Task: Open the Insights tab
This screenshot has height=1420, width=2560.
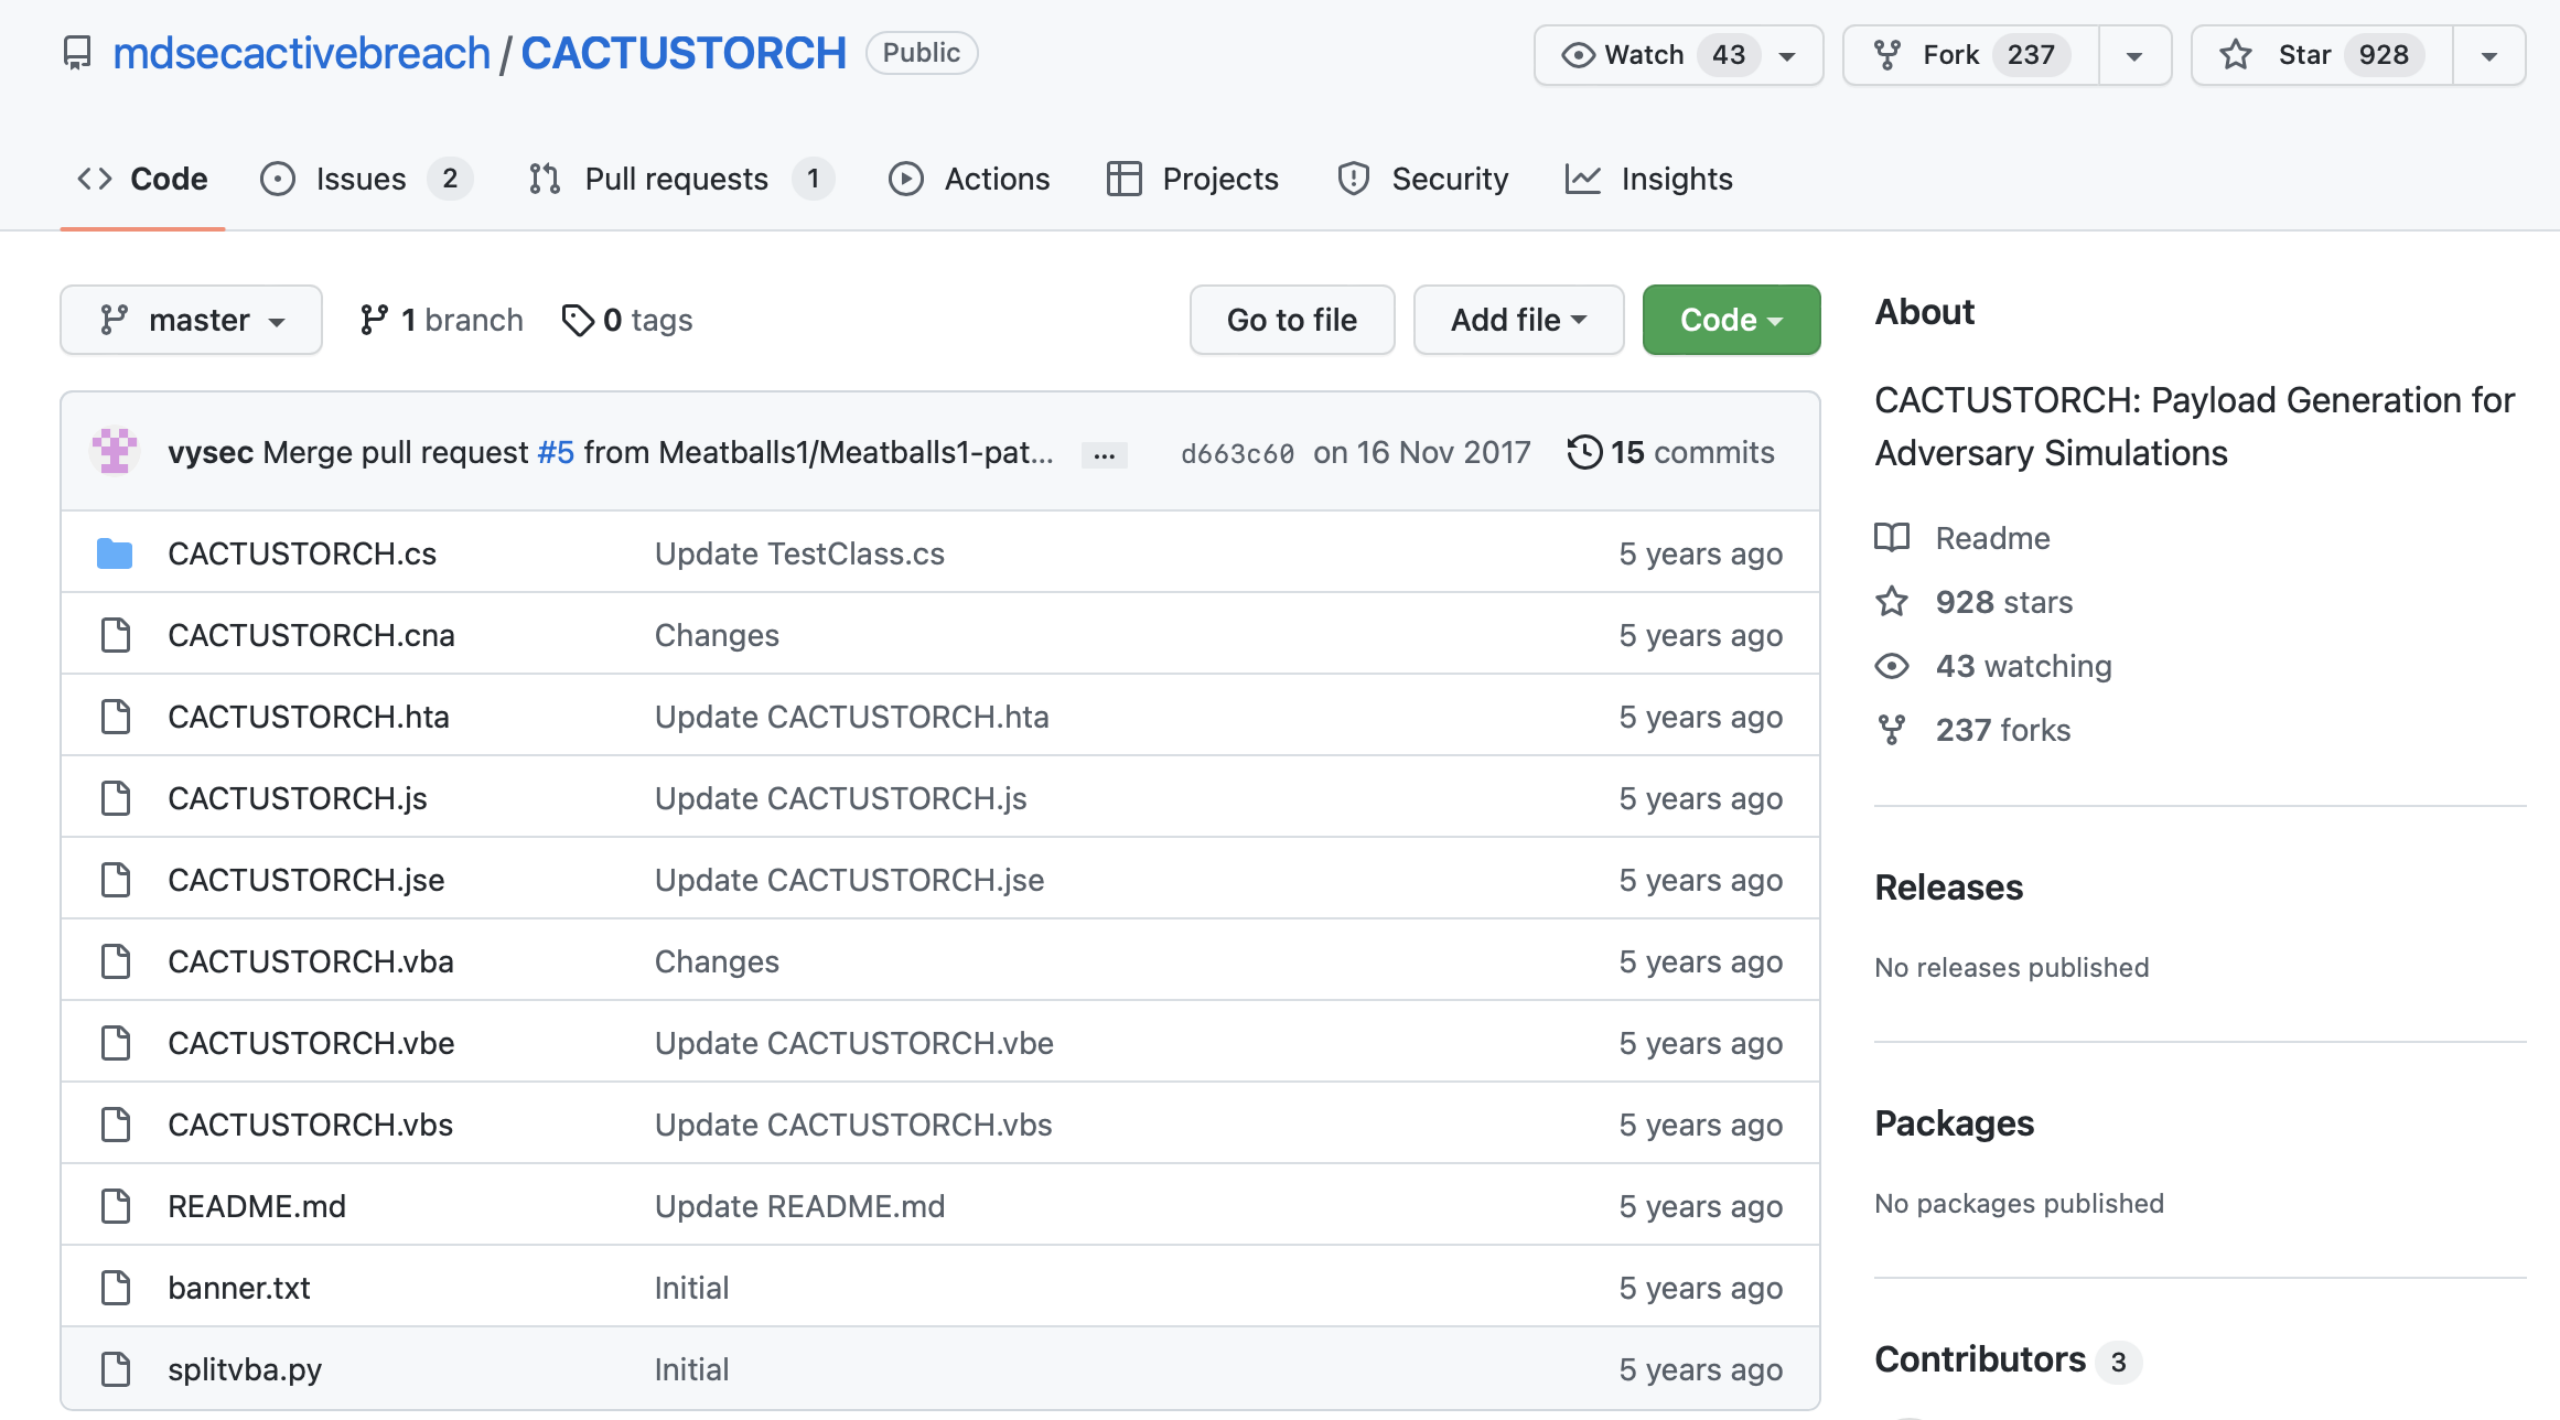Action: pyautogui.click(x=1649, y=179)
